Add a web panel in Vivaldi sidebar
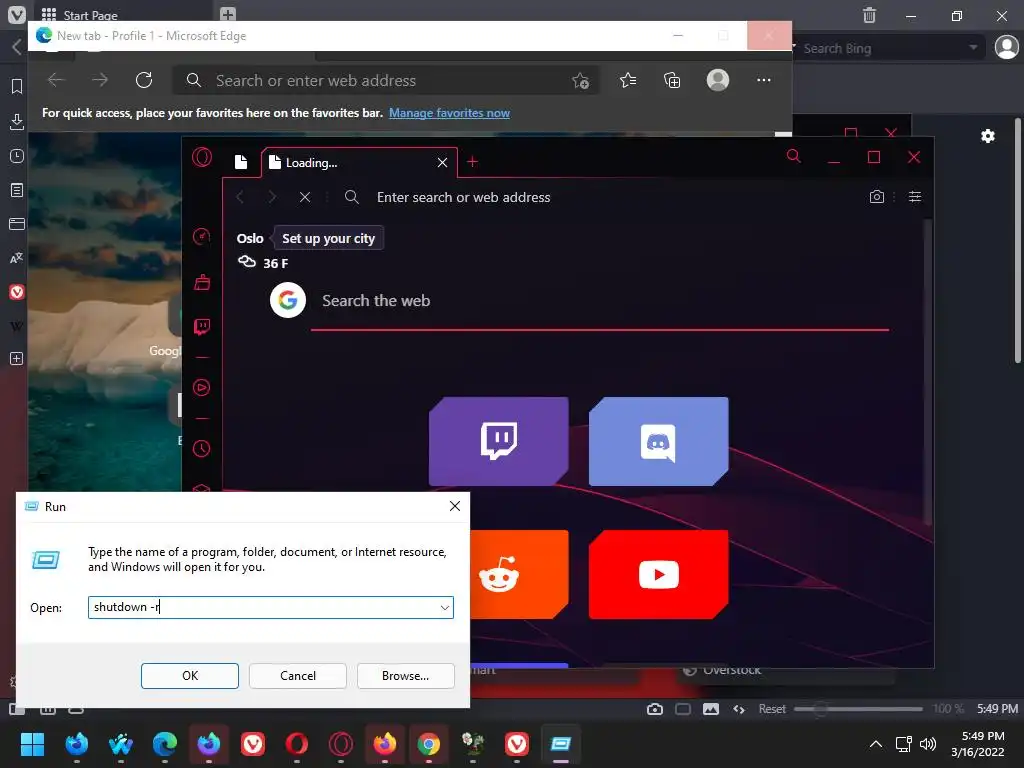Viewport: 1024px width, 768px height. [x=17, y=359]
